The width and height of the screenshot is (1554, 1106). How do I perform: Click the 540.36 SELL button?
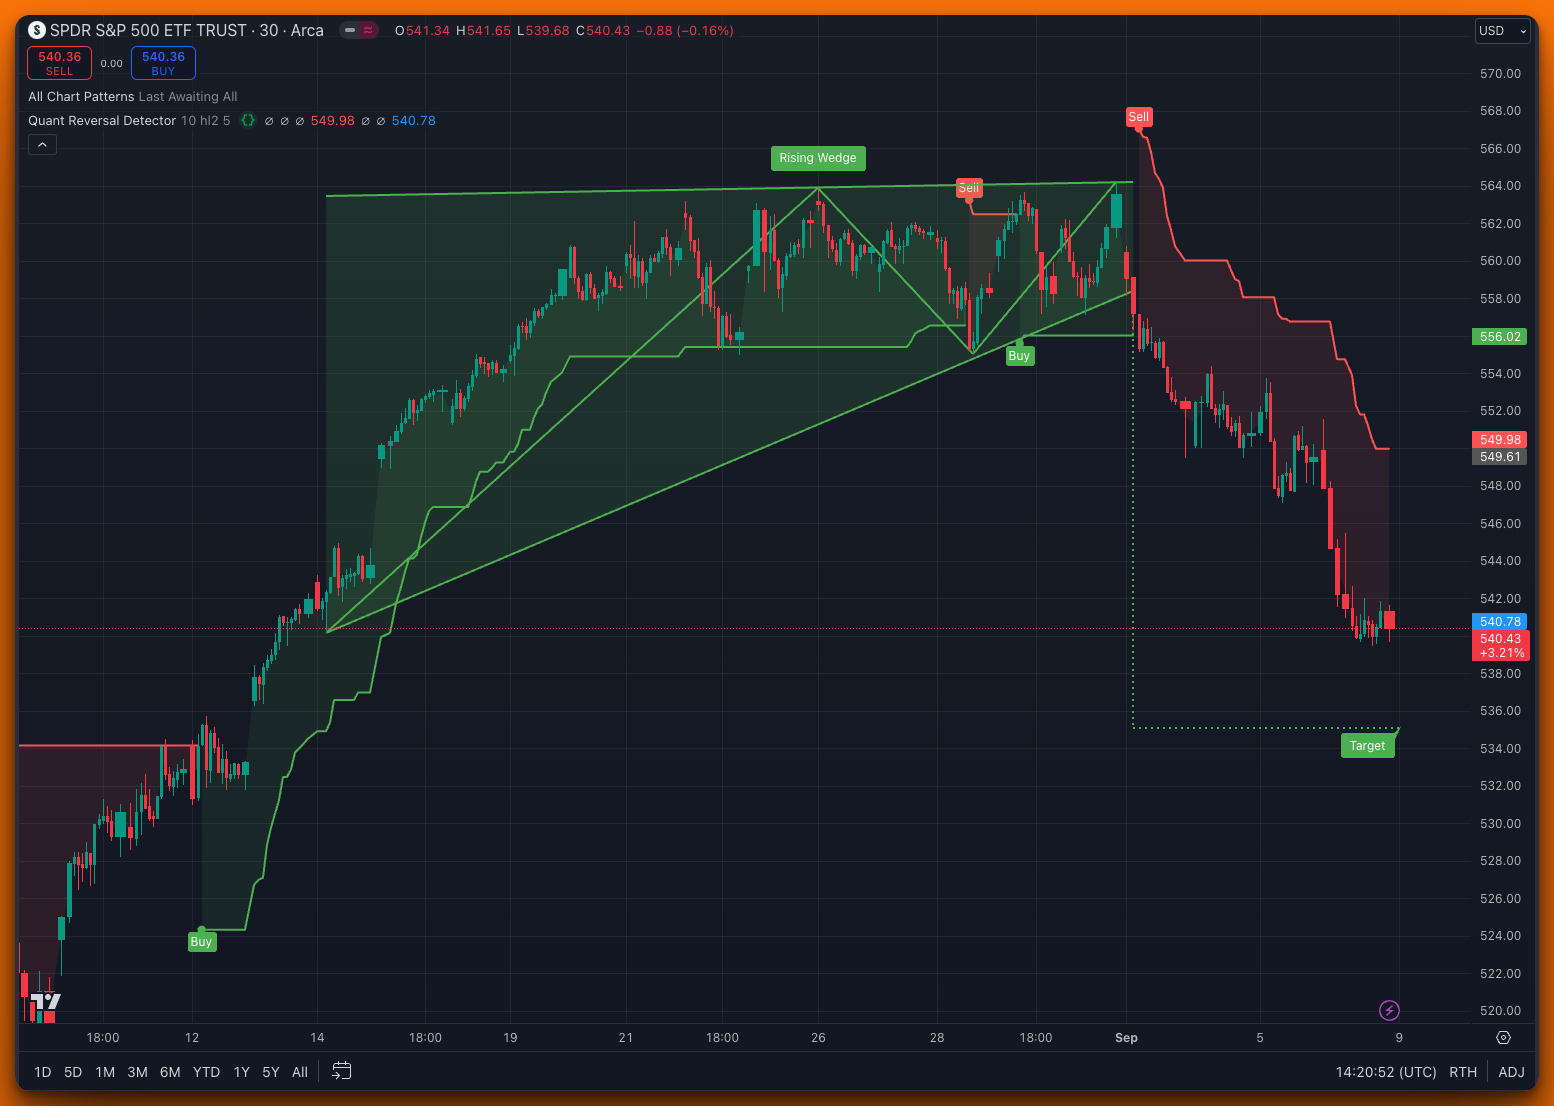point(59,63)
